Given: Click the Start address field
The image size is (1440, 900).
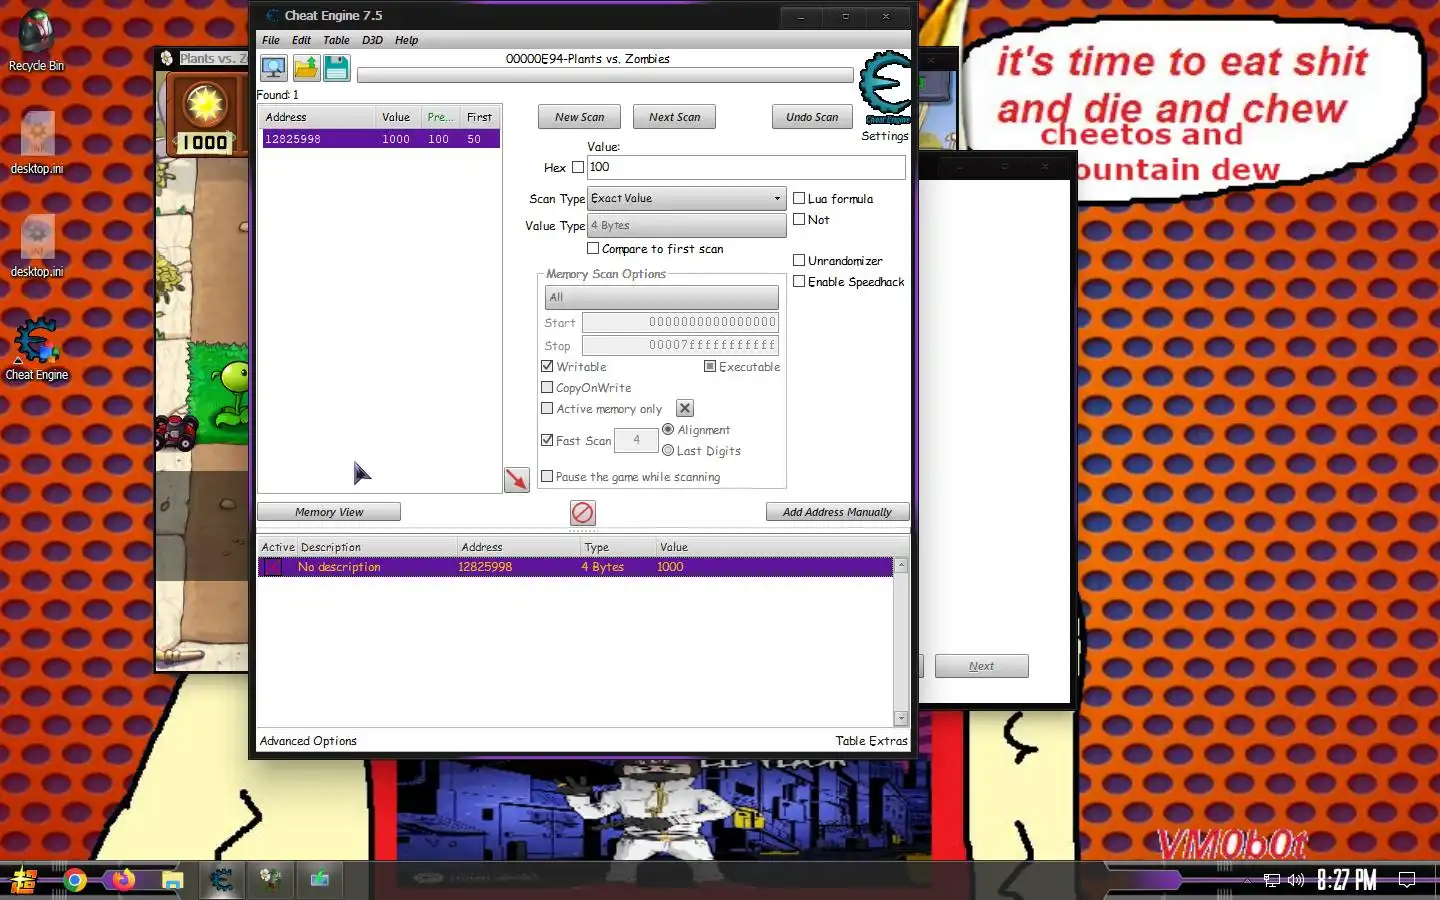Looking at the screenshot, I should point(681,322).
